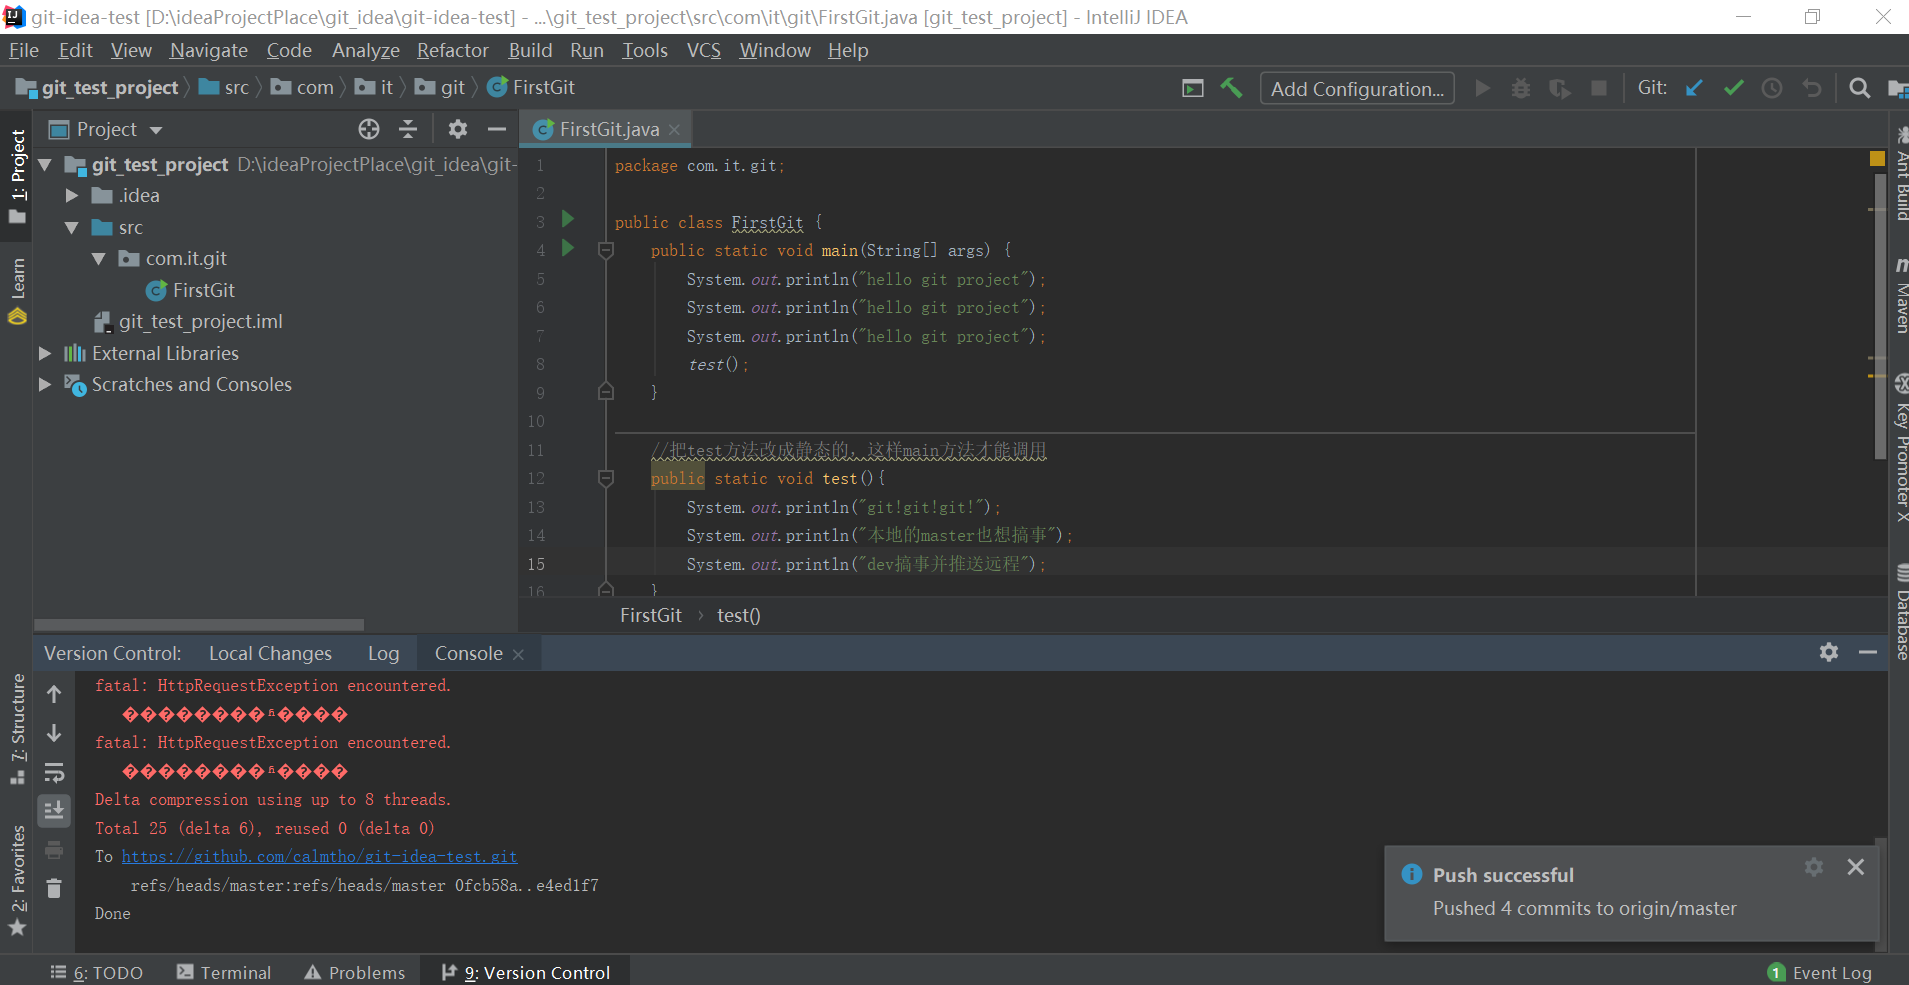The width and height of the screenshot is (1909, 985).
Task: Click the Stop square icon in the toolbar
Action: pyautogui.click(x=1599, y=88)
